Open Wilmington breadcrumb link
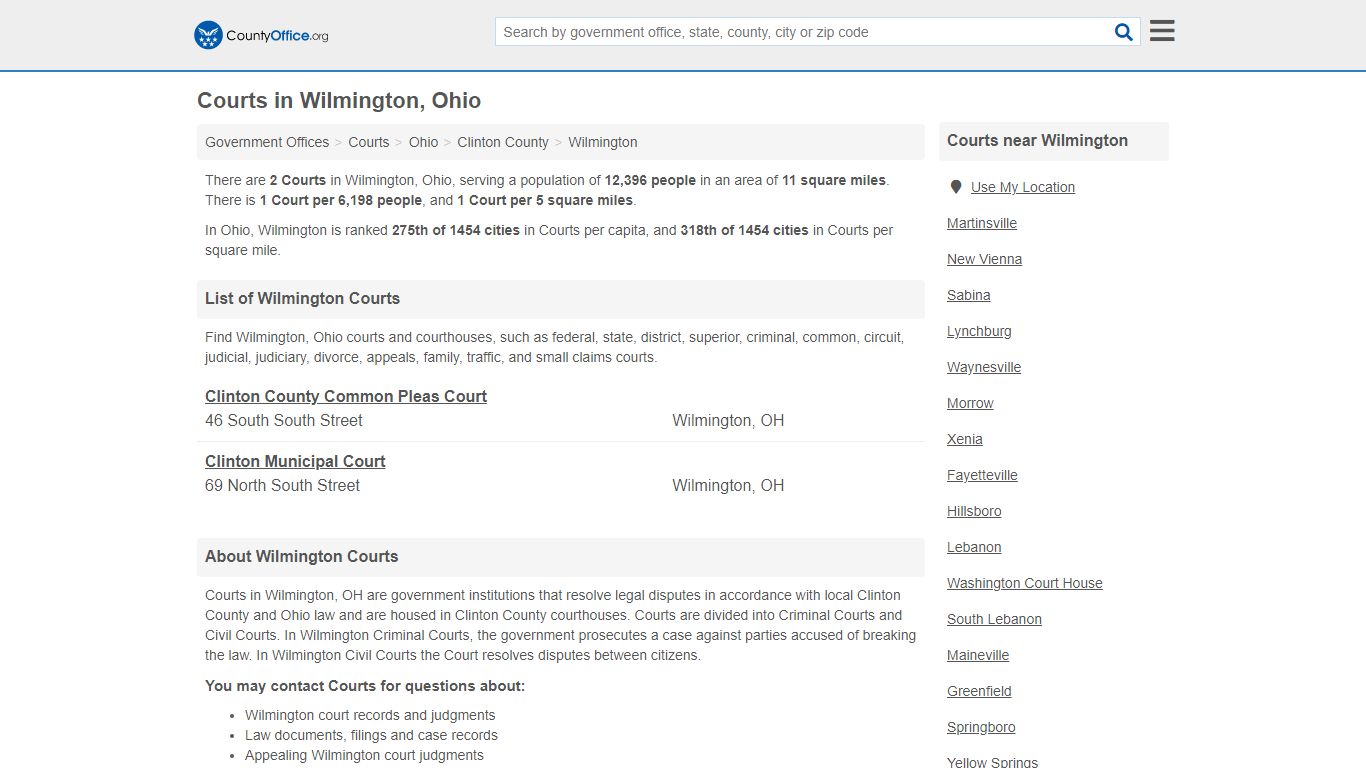 [x=603, y=142]
